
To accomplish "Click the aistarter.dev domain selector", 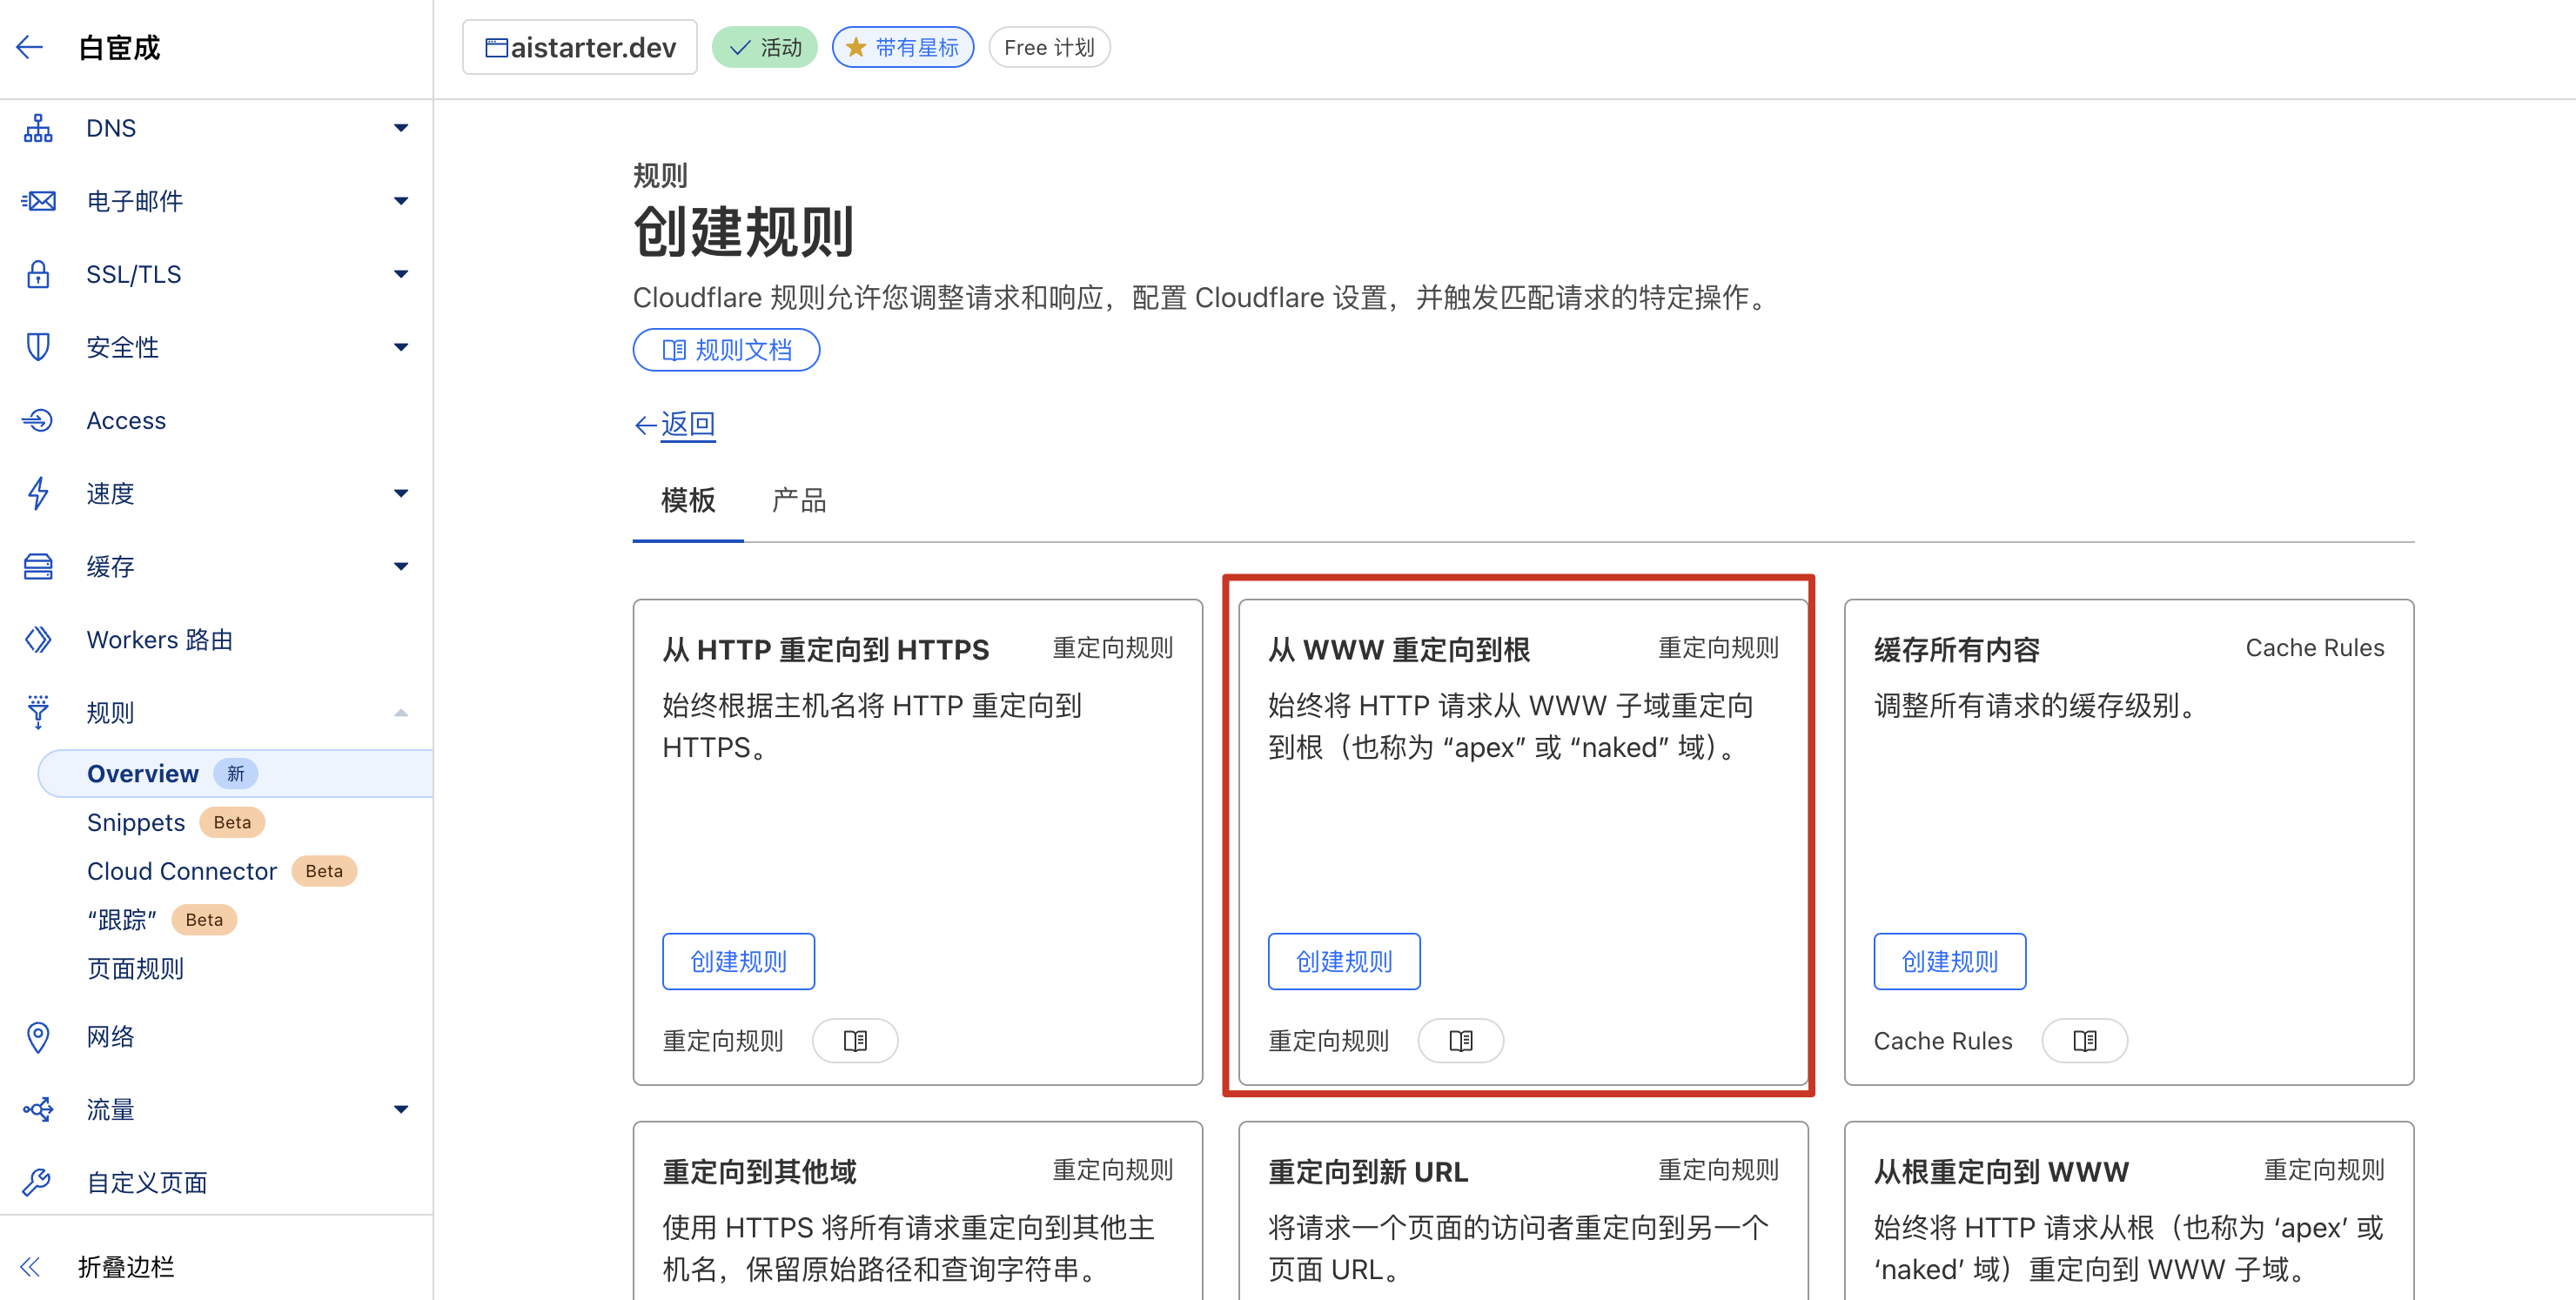I will pyautogui.click(x=579, y=46).
